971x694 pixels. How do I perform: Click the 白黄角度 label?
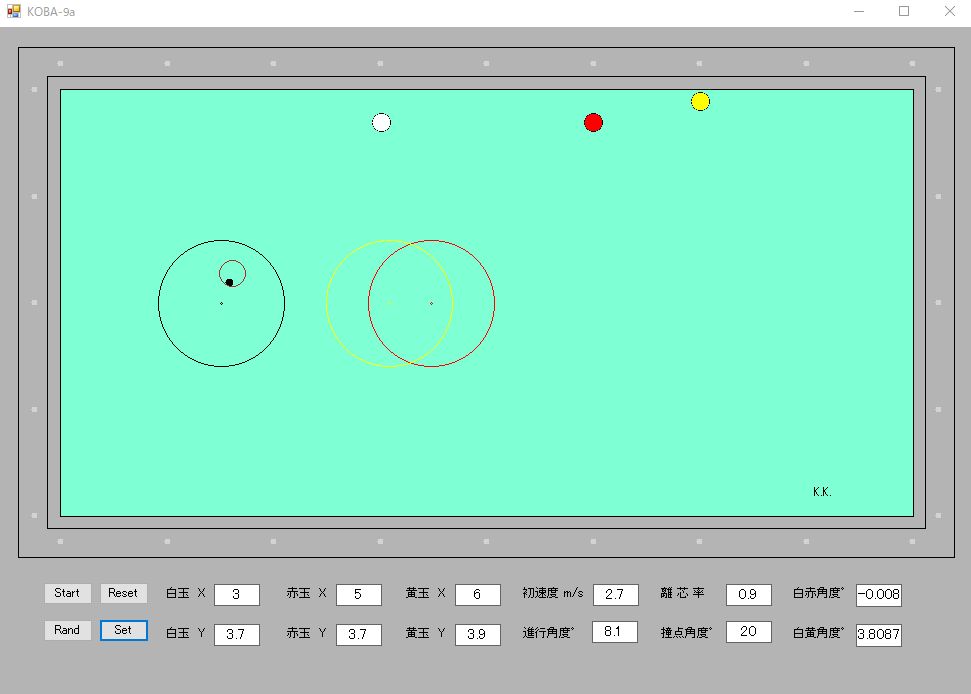[x=819, y=633]
